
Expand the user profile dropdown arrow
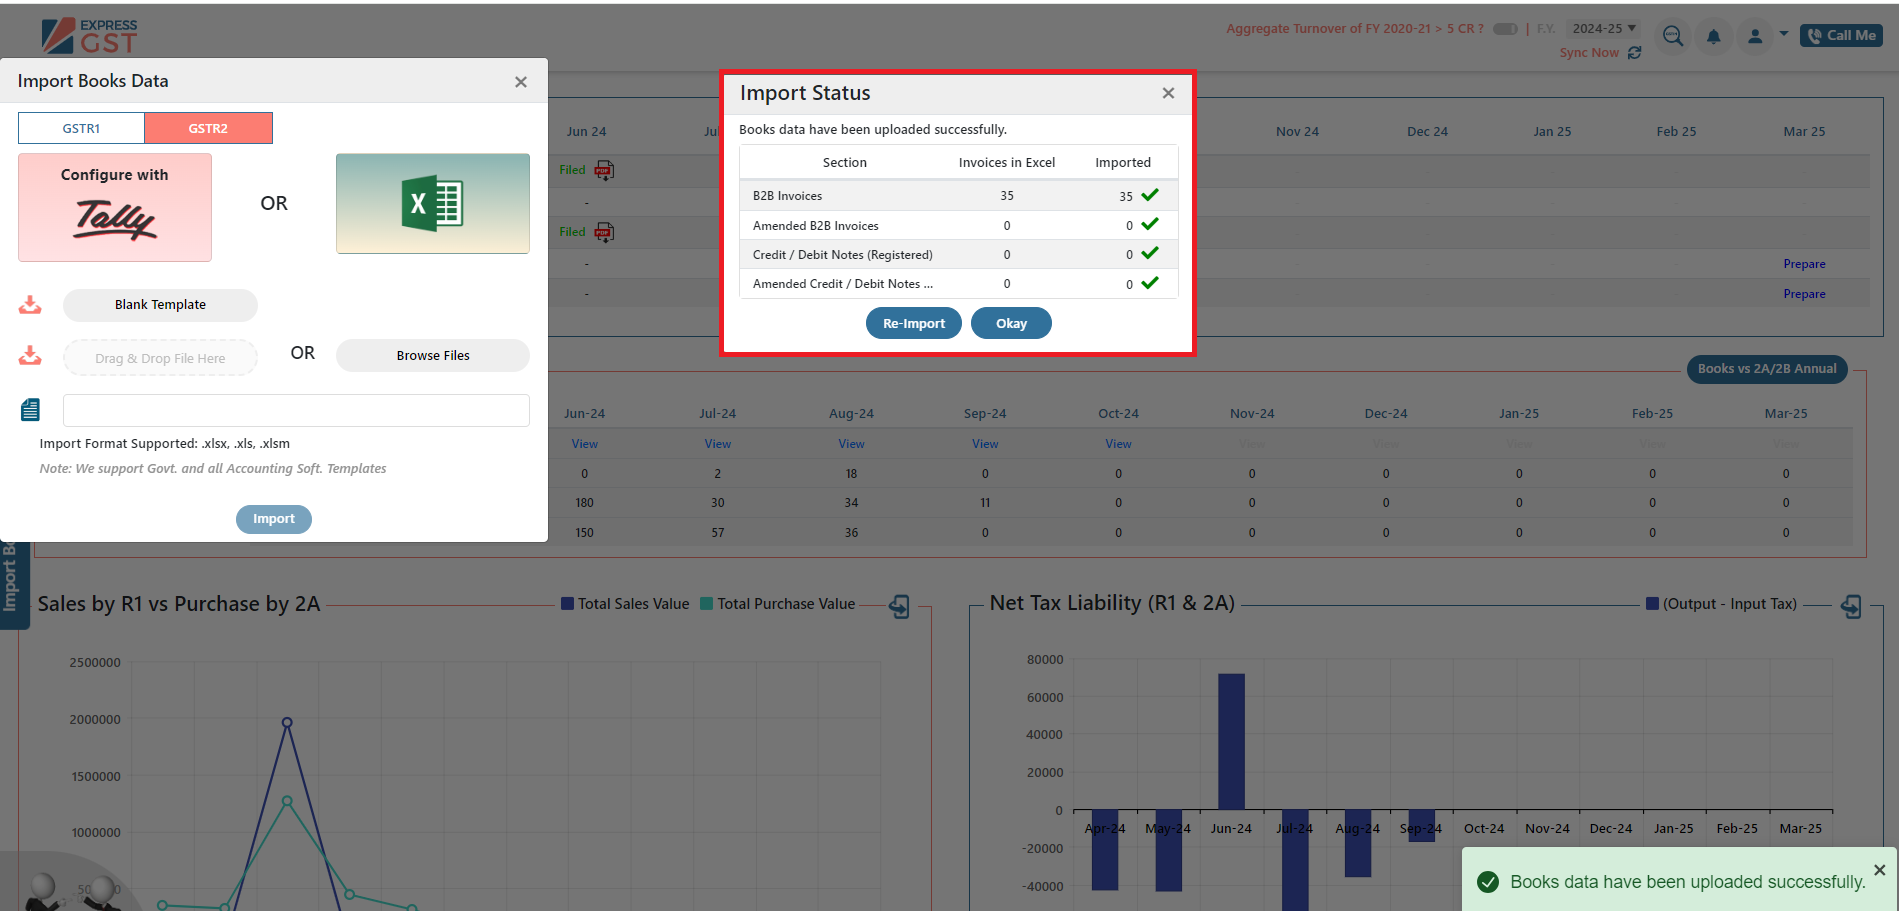(1784, 34)
